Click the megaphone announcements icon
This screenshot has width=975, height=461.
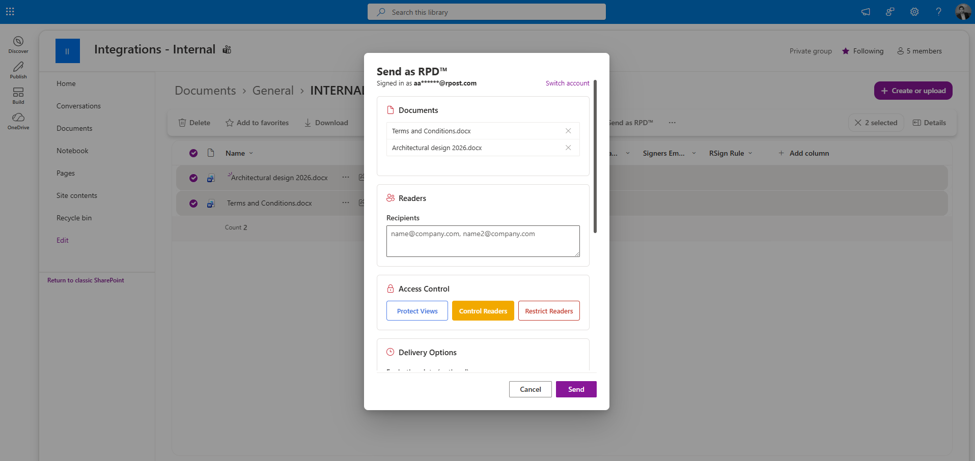[x=865, y=12]
